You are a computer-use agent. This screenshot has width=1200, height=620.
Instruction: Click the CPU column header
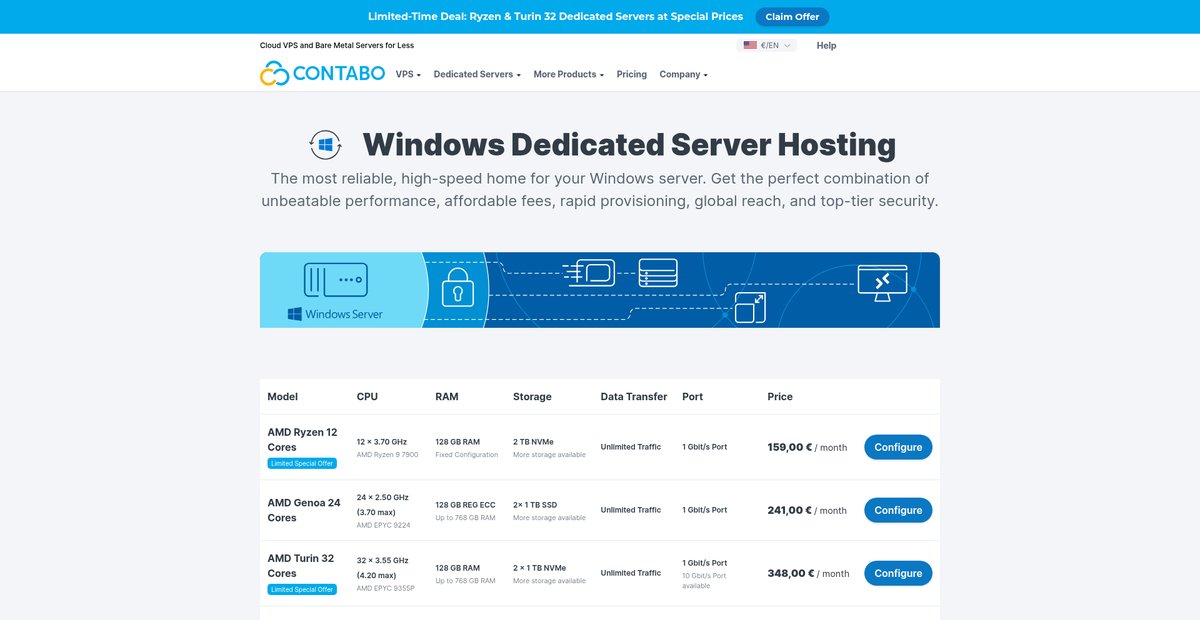click(367, 397)
